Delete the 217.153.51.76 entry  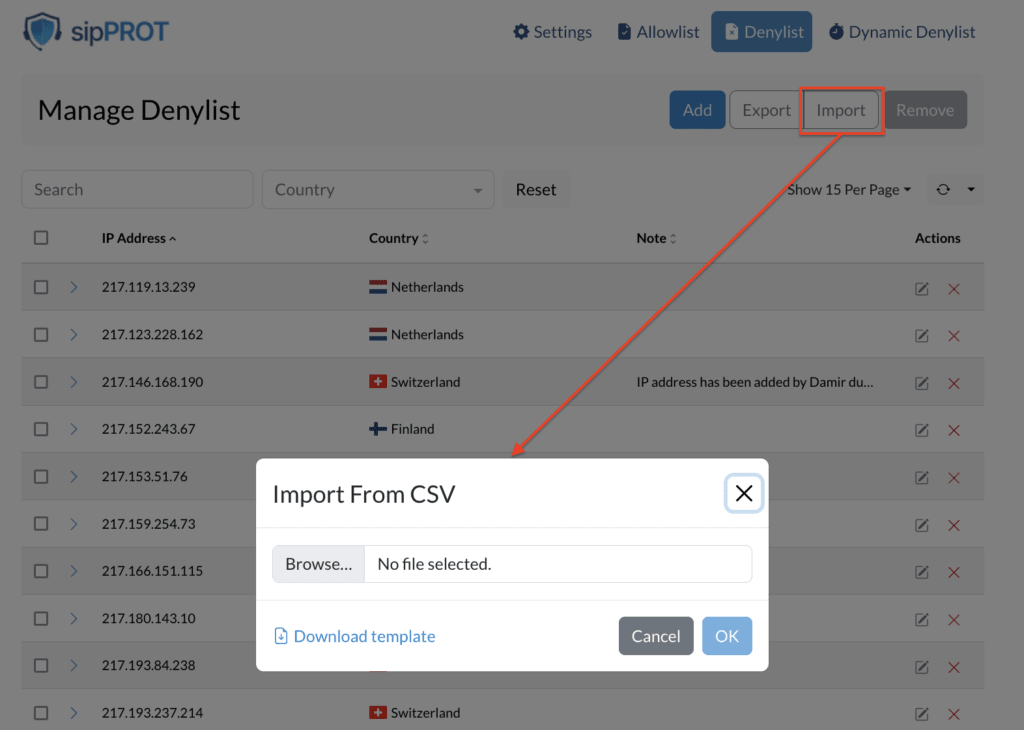[x=953, y=478]
